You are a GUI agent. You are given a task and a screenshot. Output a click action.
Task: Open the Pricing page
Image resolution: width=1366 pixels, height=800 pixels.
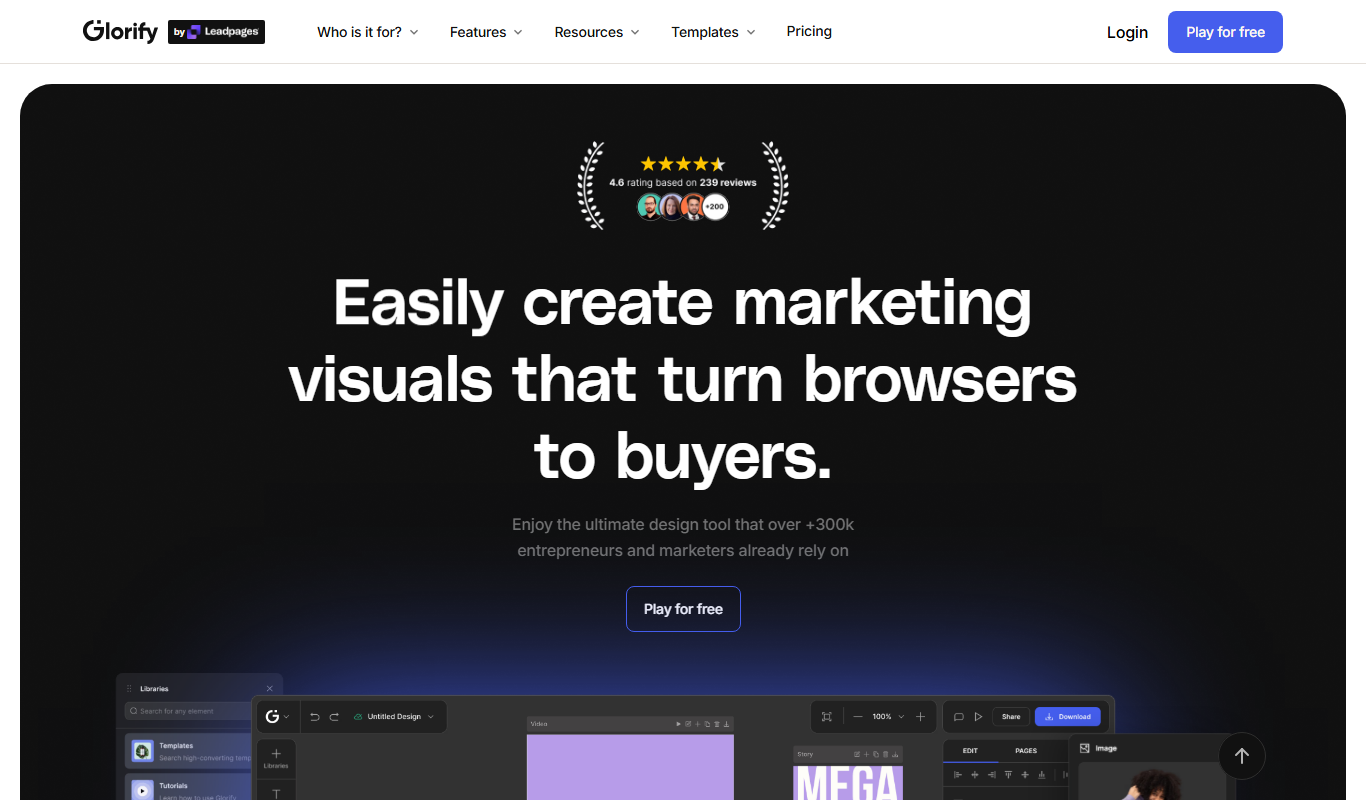pos(809,31)
